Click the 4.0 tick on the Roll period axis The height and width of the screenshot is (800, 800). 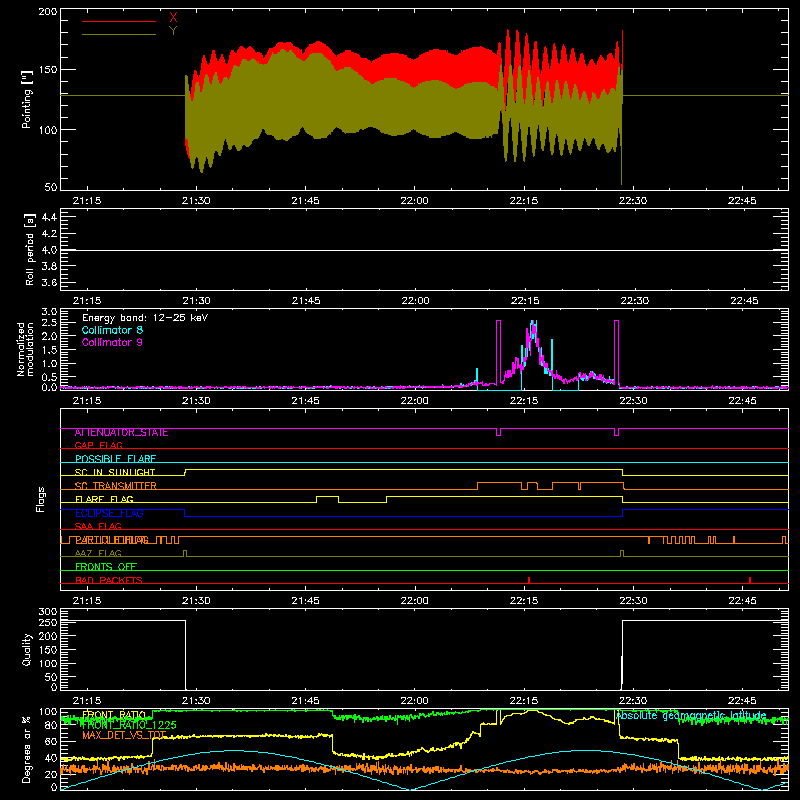pos(49,250)
